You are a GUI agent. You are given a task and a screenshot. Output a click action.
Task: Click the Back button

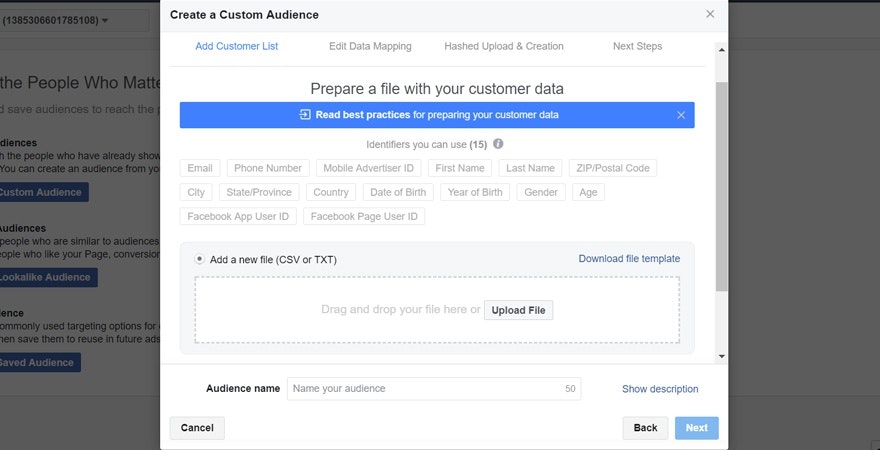[x=645, y=428]
